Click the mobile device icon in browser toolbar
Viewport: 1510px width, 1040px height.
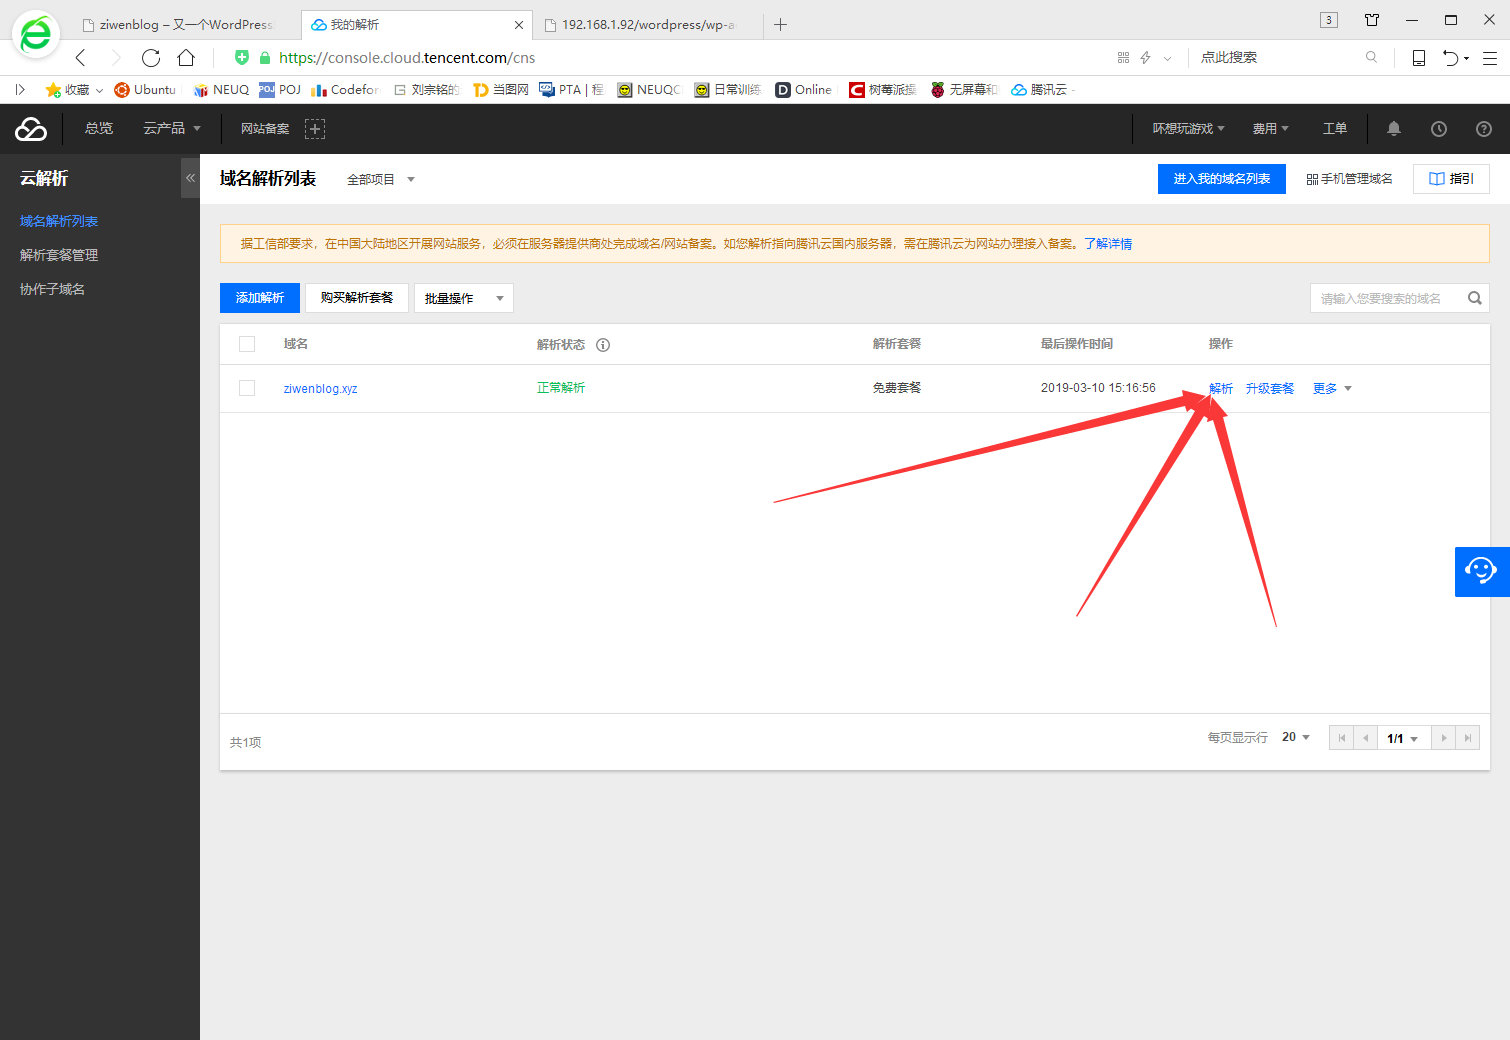point(1418,58)
